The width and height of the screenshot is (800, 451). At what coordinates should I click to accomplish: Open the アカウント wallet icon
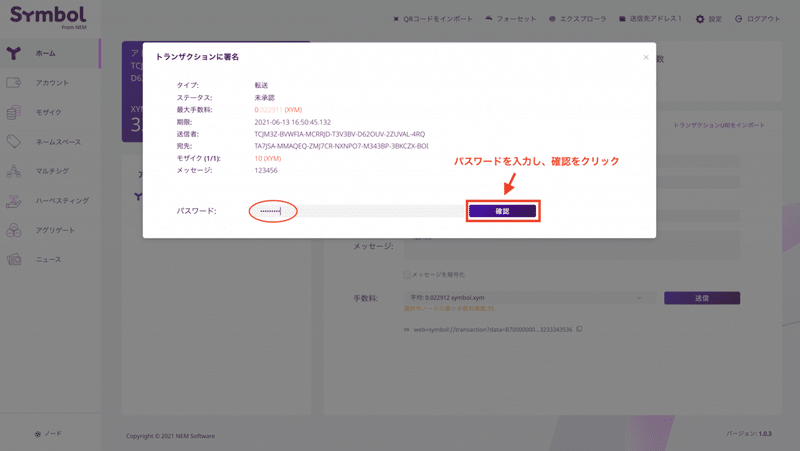point(14,83)
